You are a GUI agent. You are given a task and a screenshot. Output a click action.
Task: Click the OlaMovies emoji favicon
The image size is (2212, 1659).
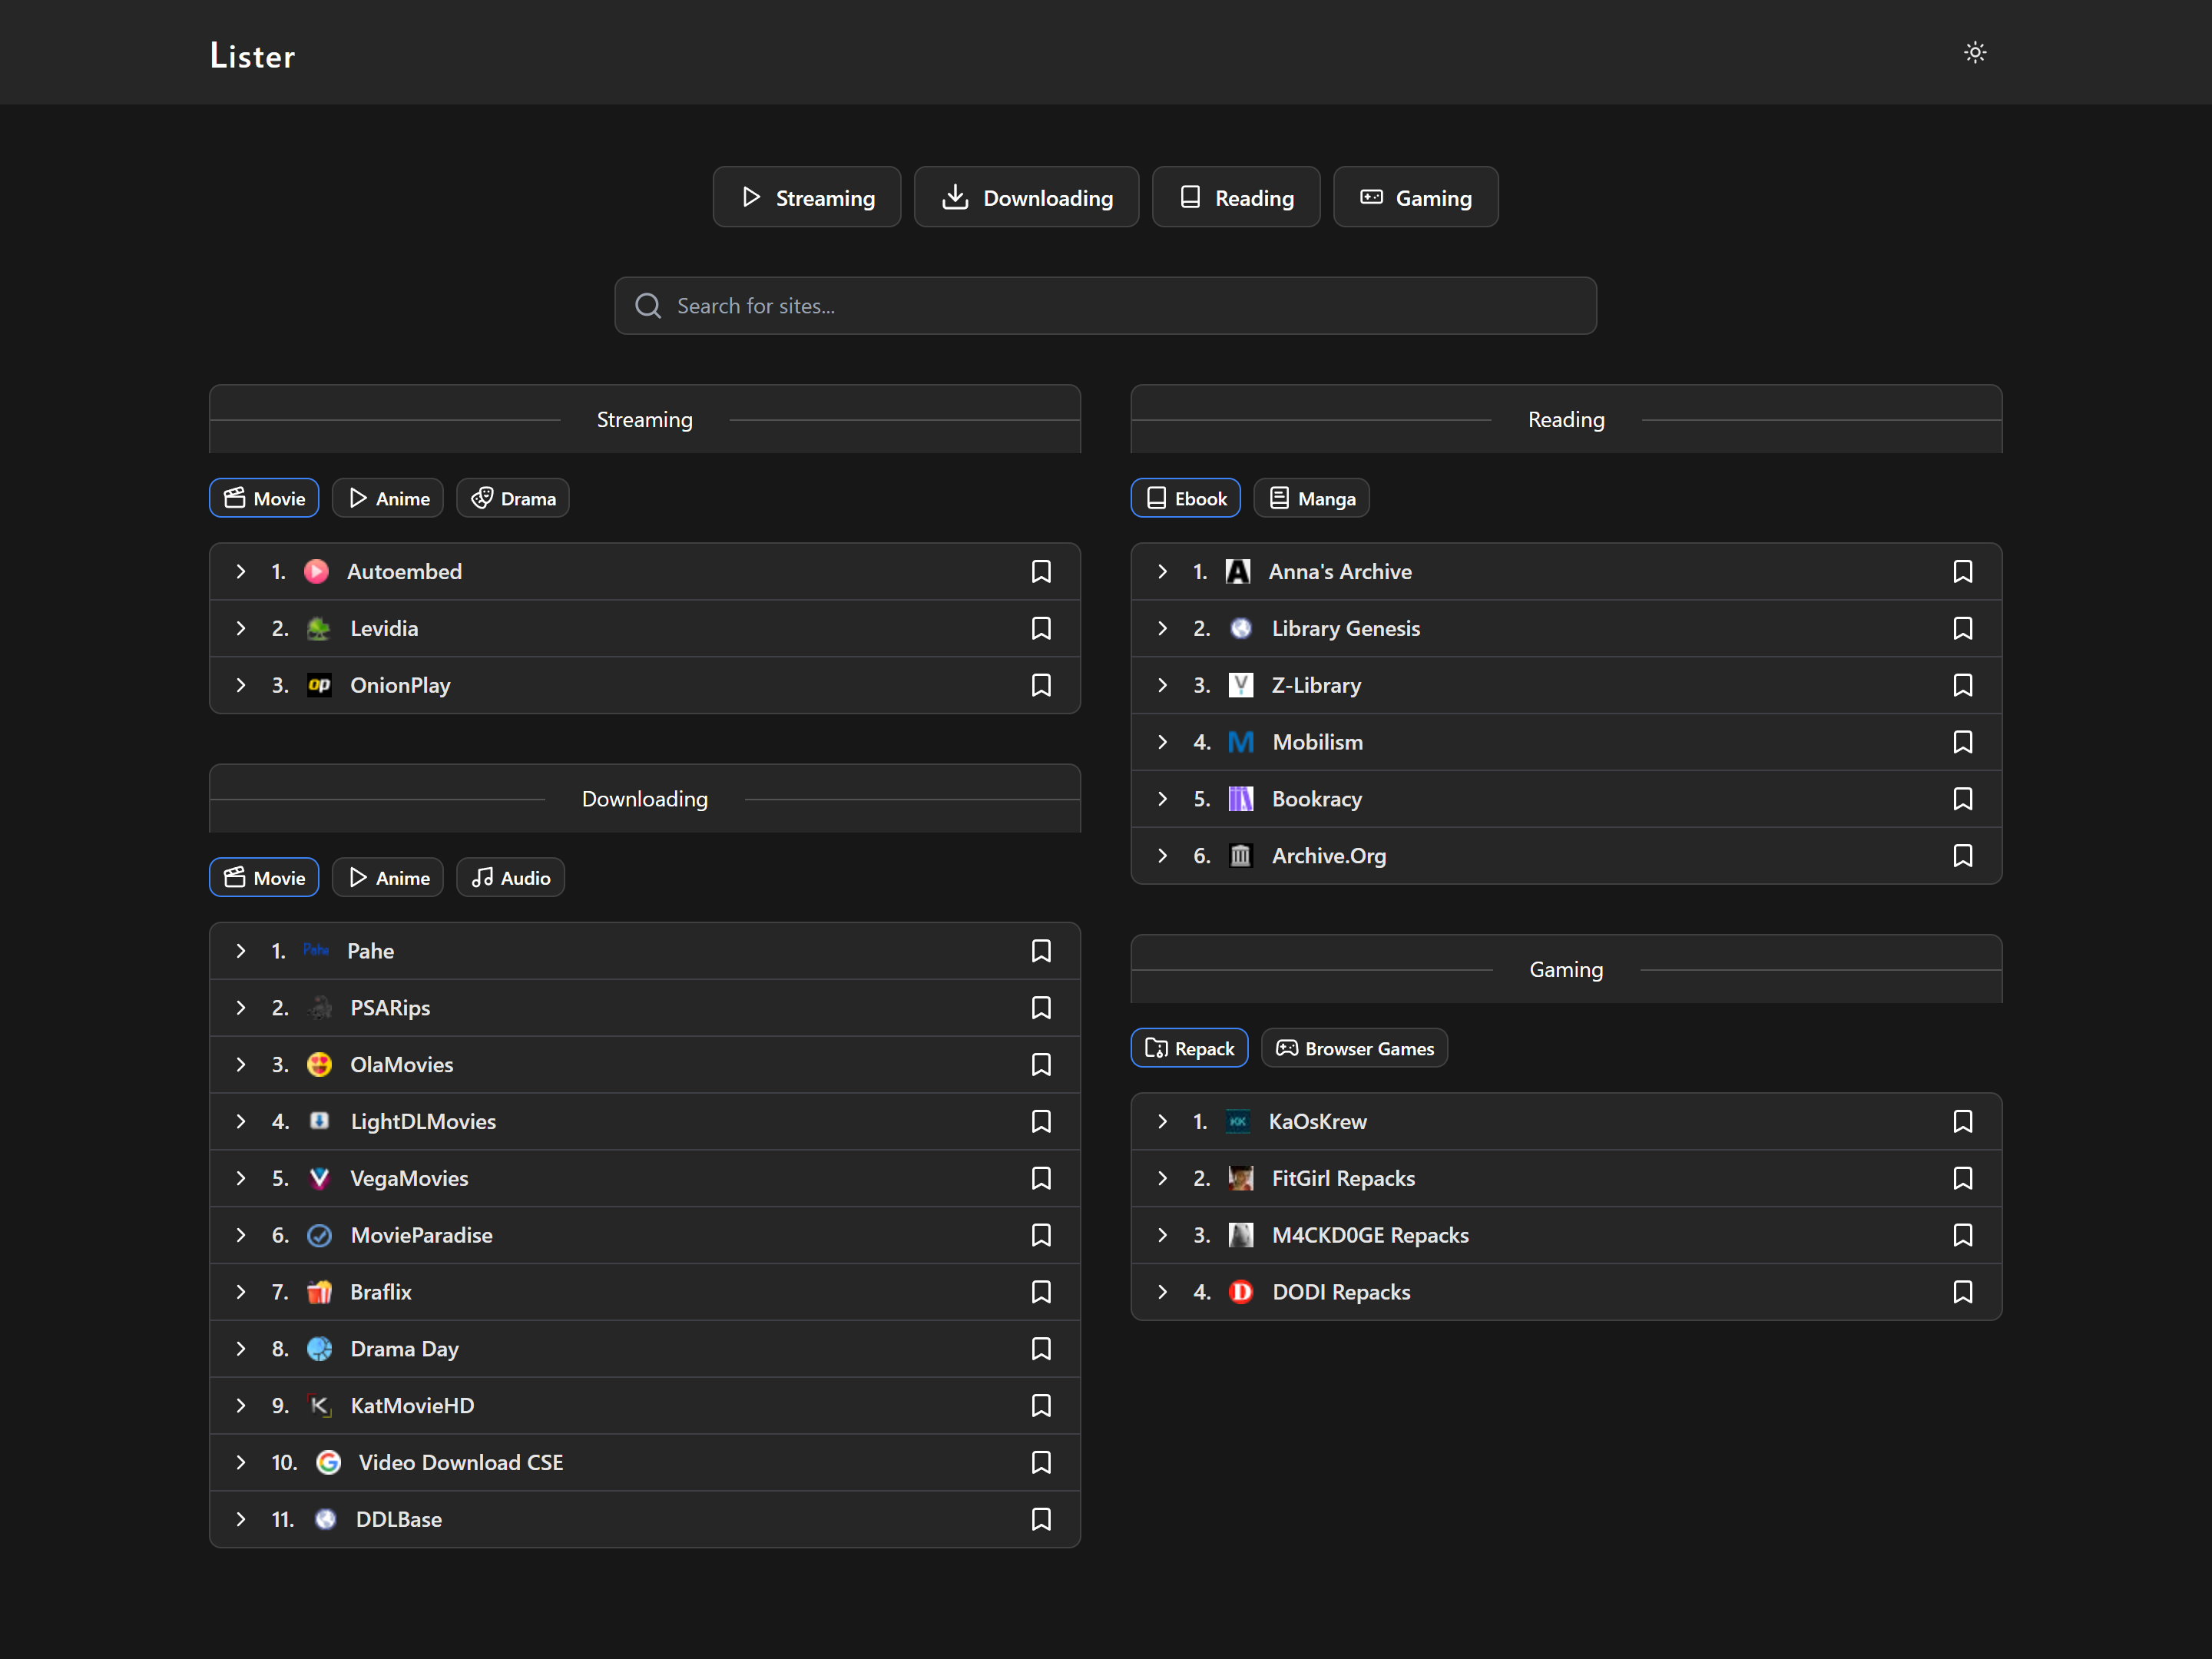pyautogui.click(x=319, y=1064)
